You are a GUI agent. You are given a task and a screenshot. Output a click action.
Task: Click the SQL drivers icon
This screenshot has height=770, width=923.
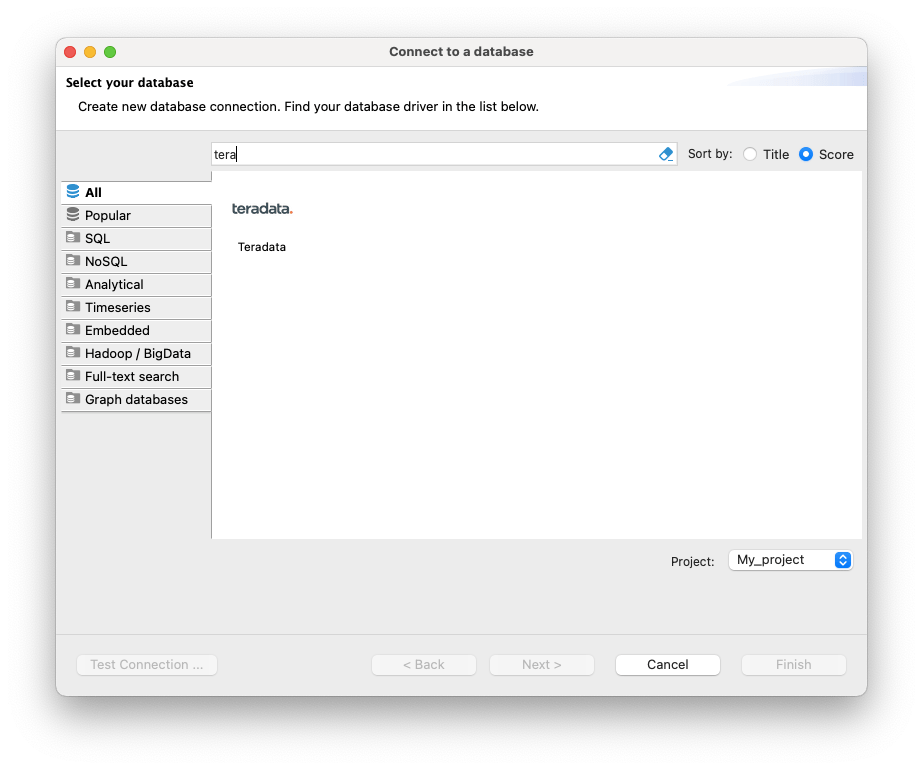[x=73, y=238]
